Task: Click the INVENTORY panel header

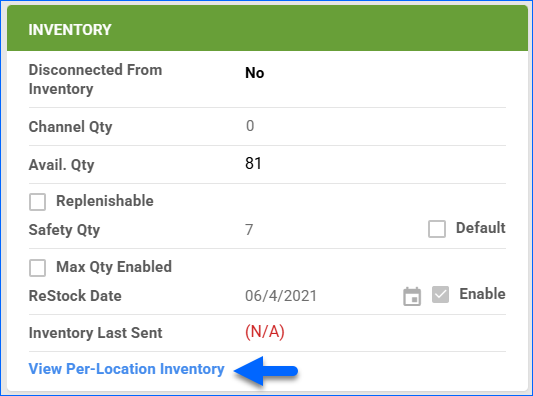Action: tap(267, 29)
